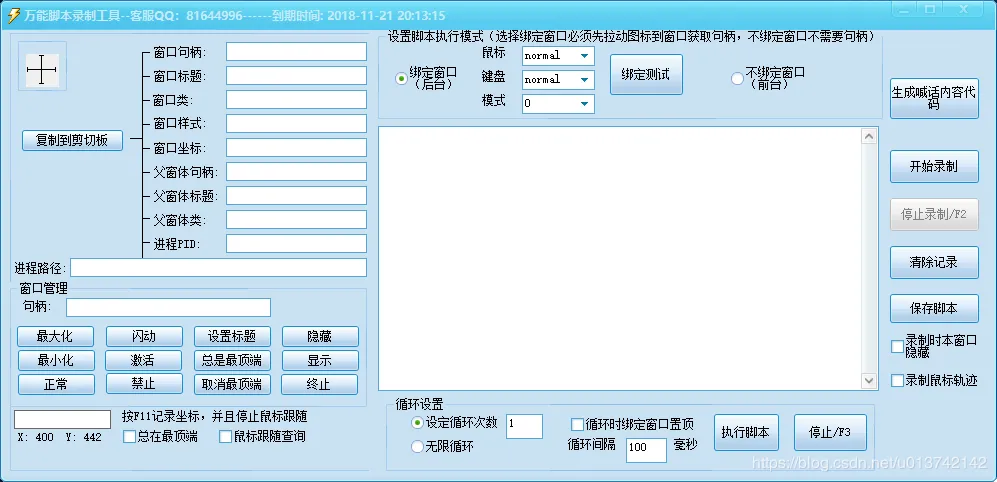Screen dimensions: 997x482
Task: Click the 禁止 button
Action: [144, 384]
